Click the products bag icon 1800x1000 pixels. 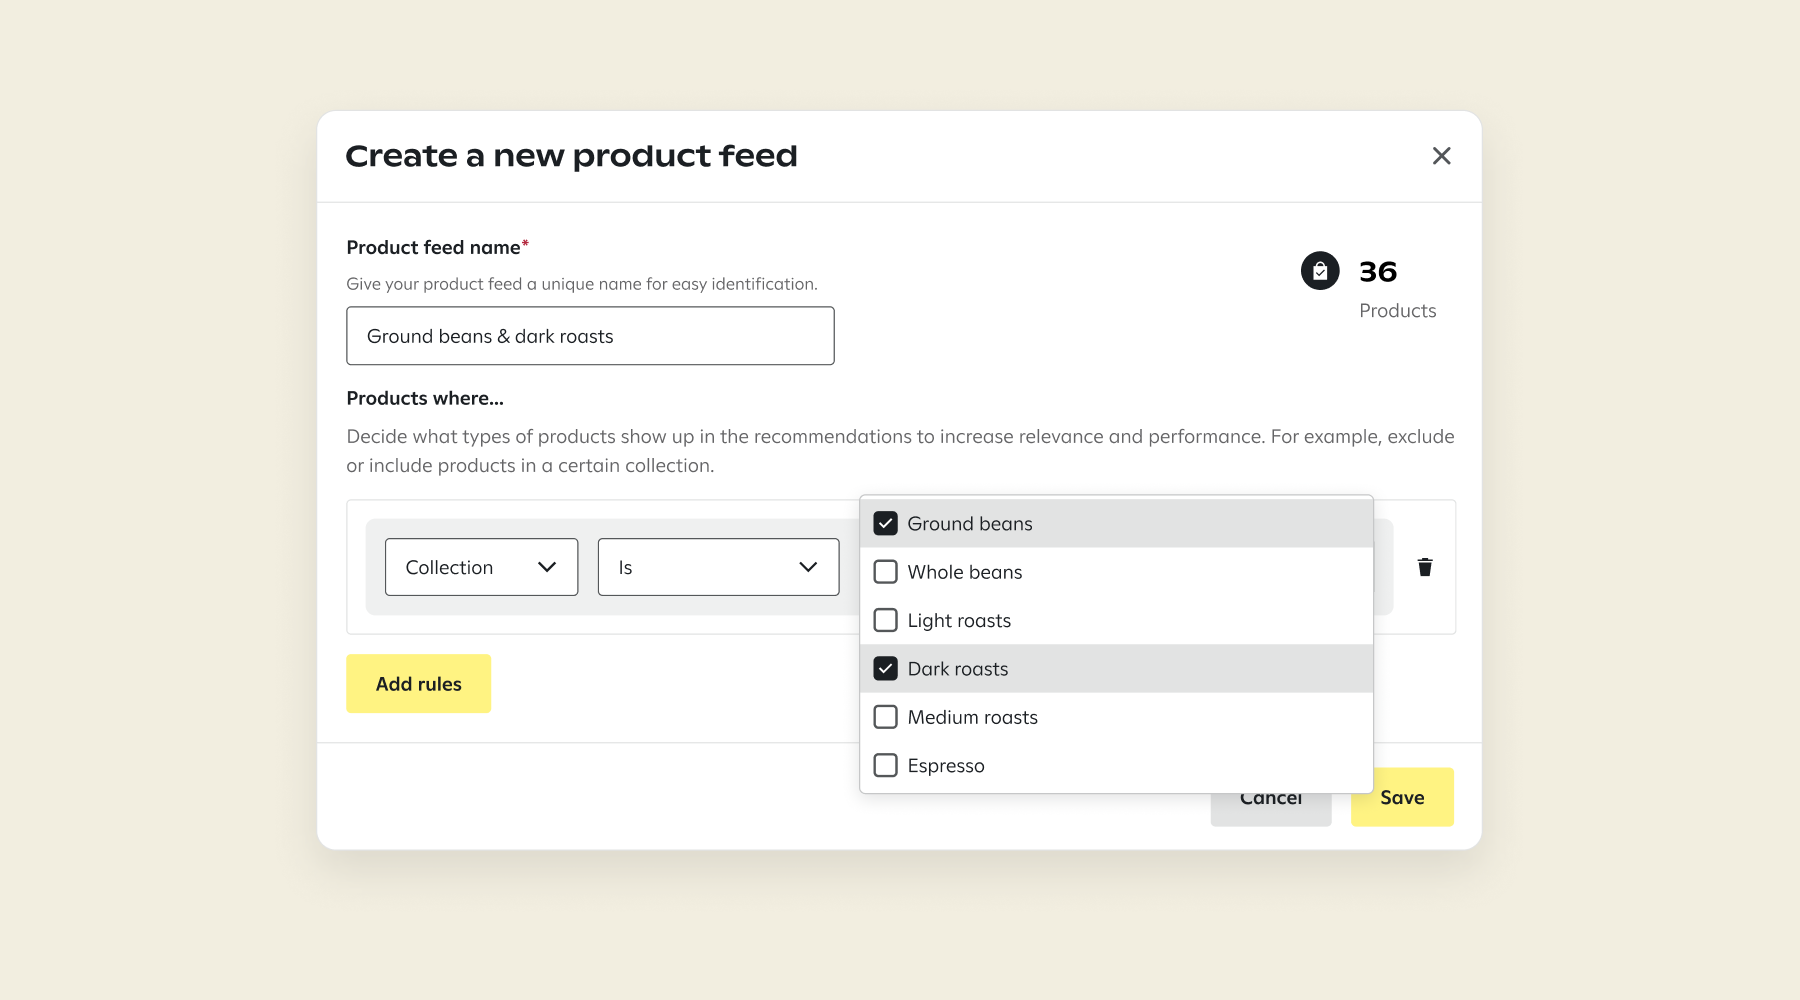1320,271
